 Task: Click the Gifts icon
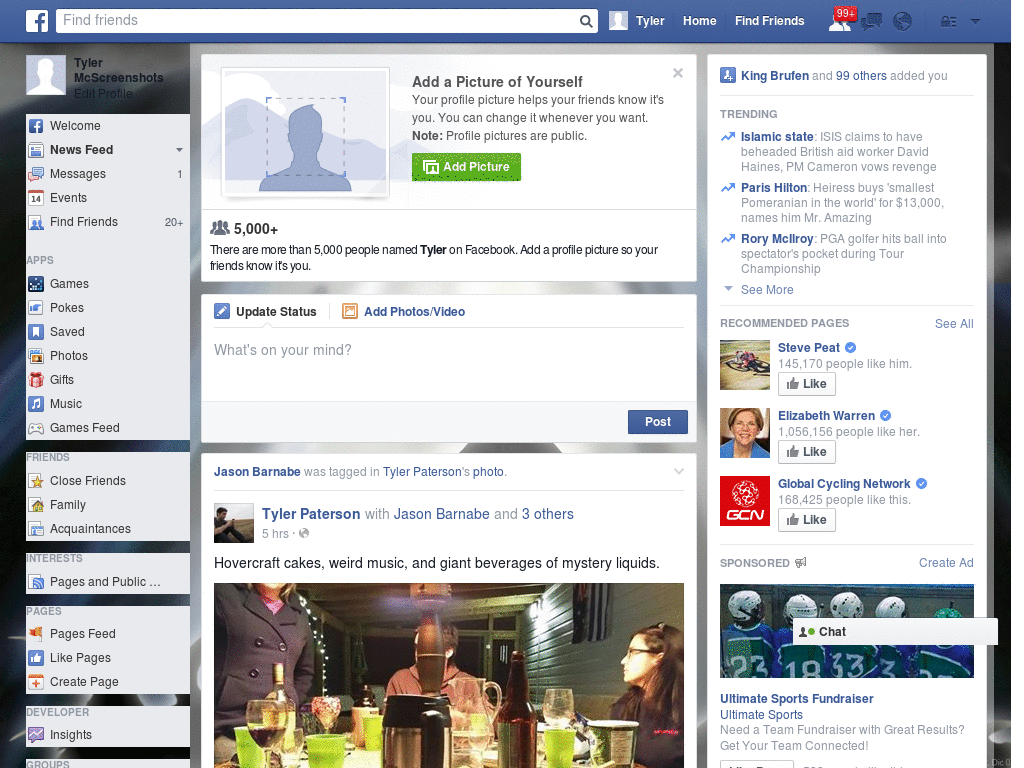point(36,380)
